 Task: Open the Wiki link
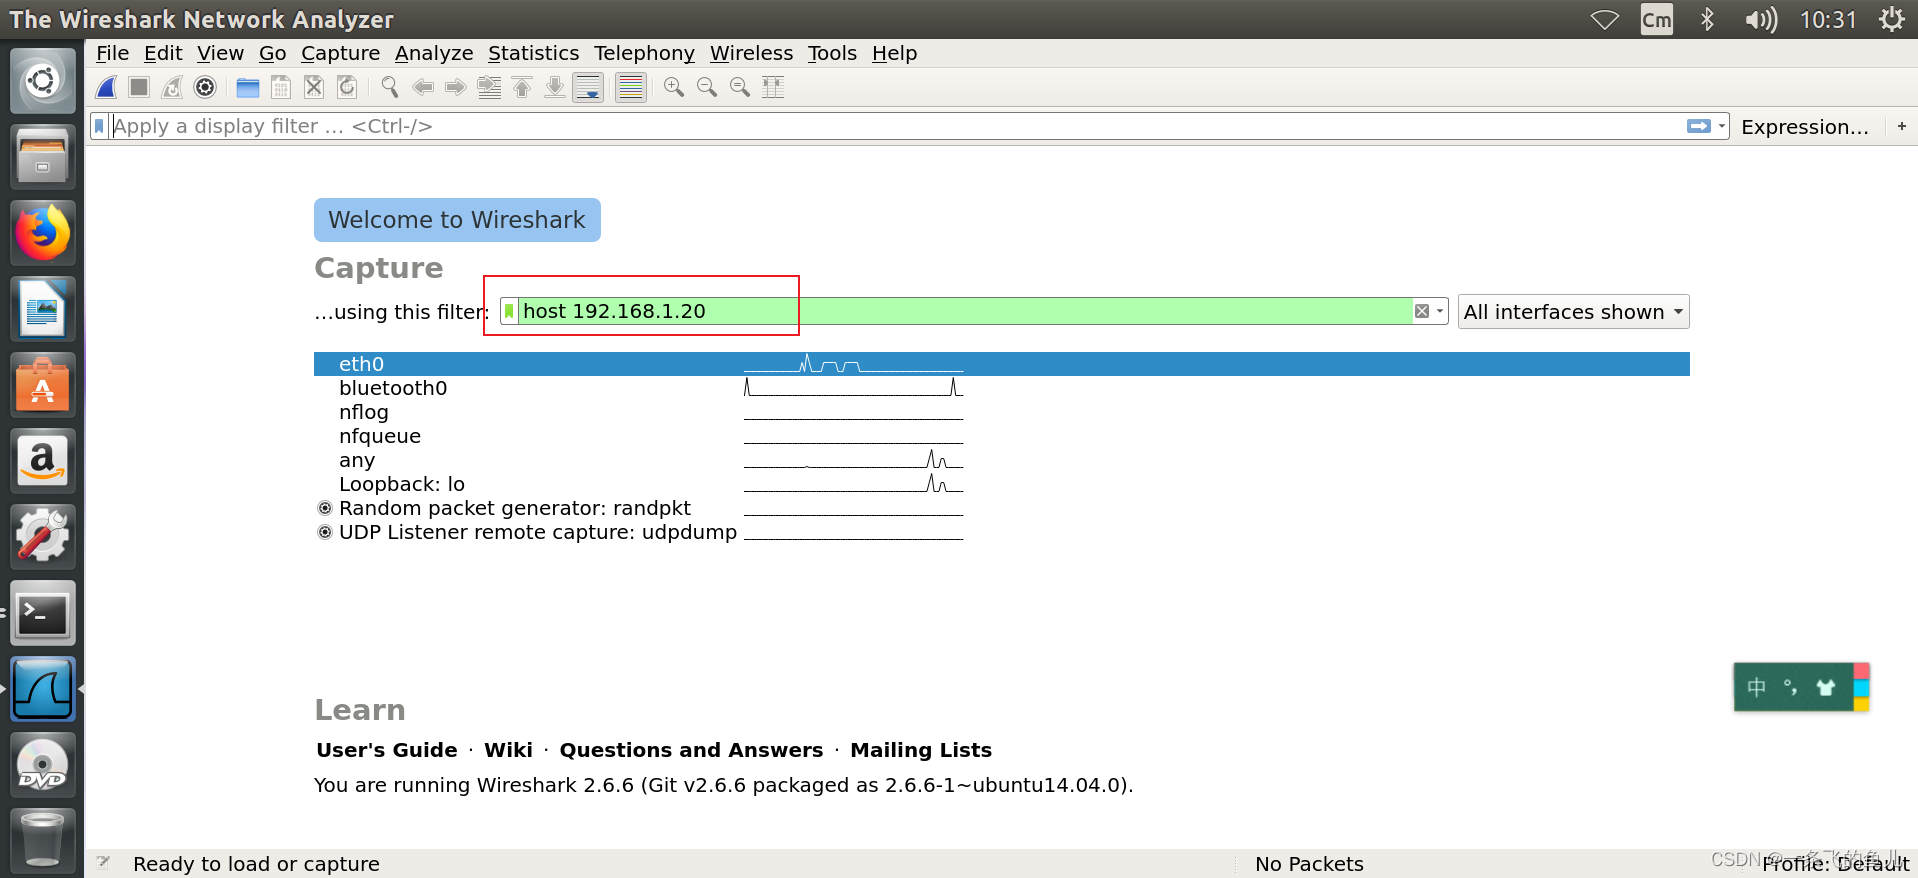pos(508,750)
